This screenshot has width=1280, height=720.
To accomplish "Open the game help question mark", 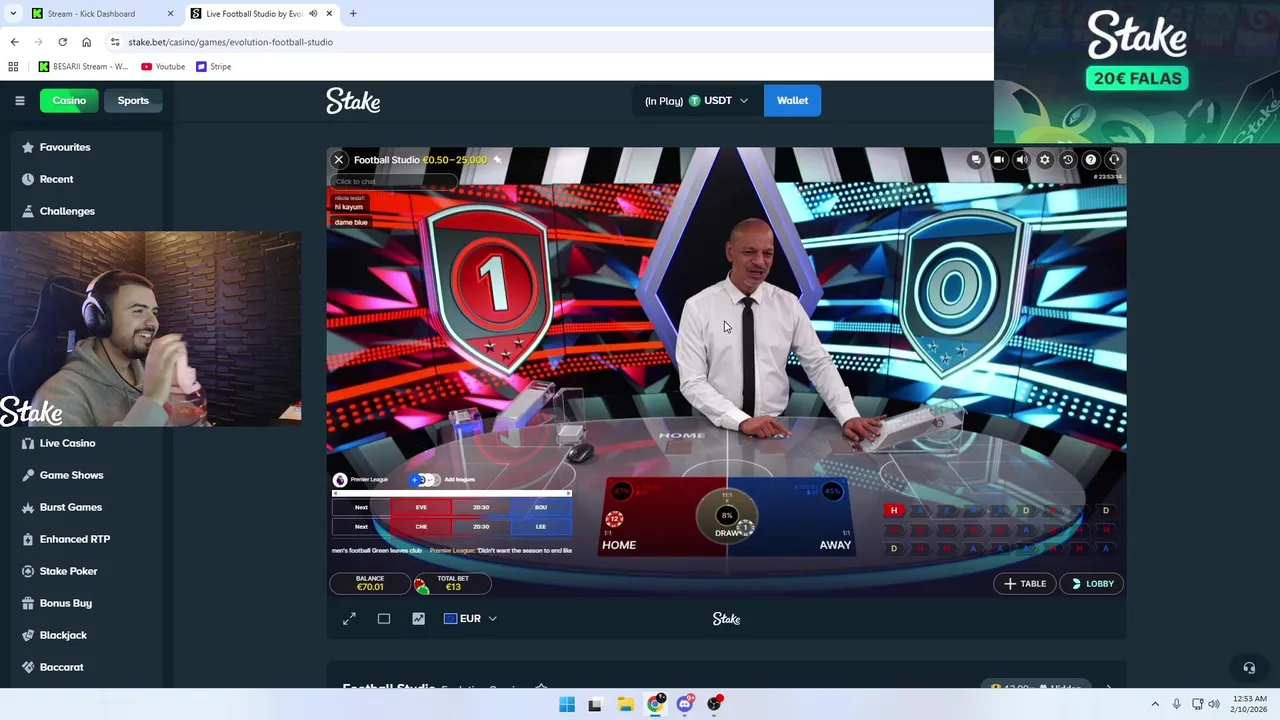I will 1091,160.
